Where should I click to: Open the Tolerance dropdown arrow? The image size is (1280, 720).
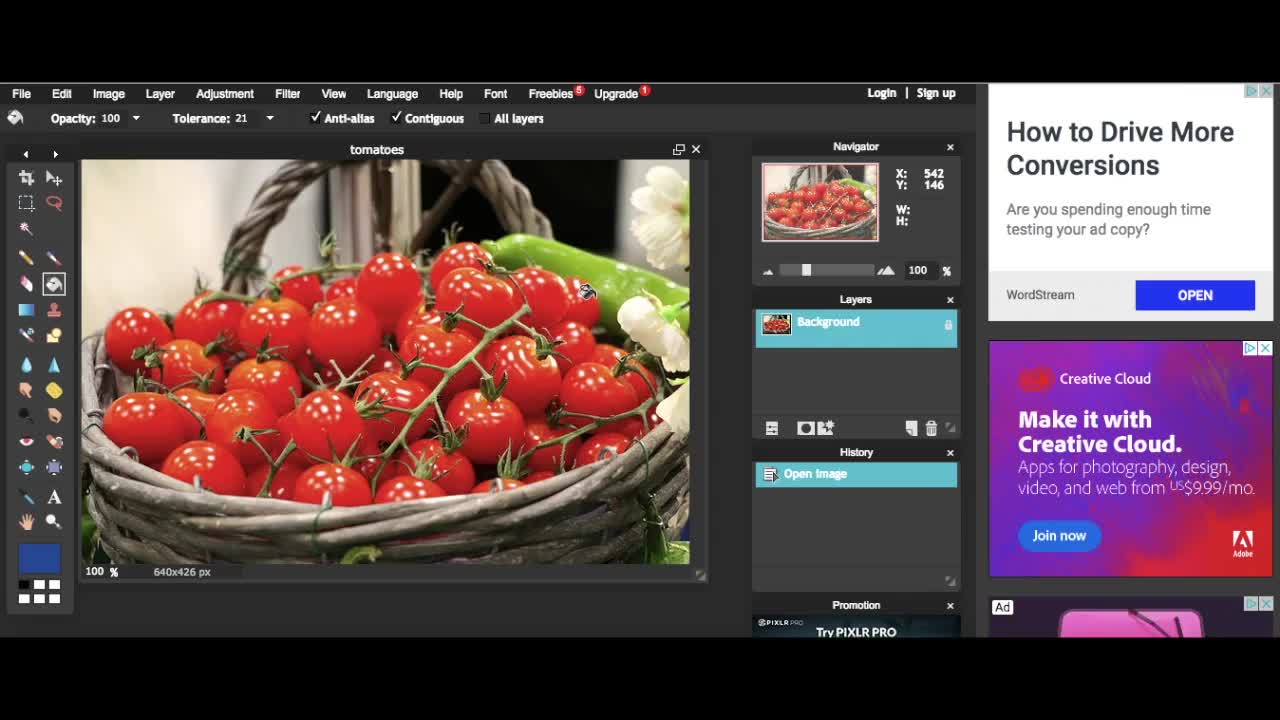(x=270, y=118)
